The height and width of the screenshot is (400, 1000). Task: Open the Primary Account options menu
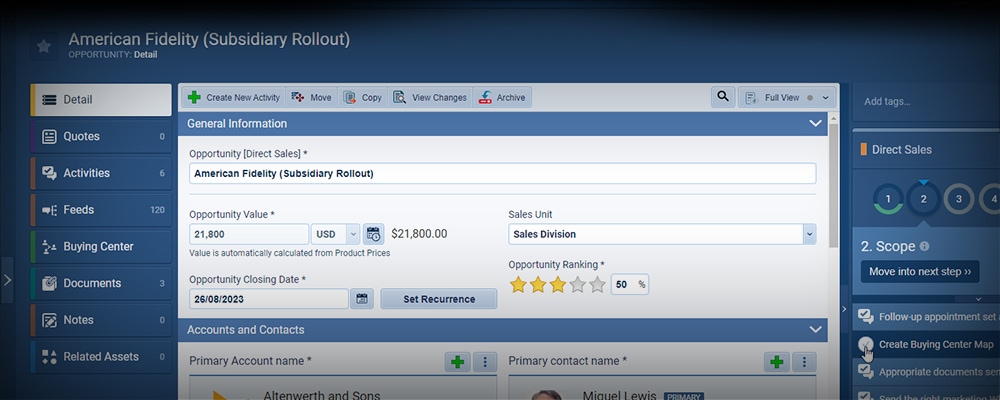click(485, 362)
